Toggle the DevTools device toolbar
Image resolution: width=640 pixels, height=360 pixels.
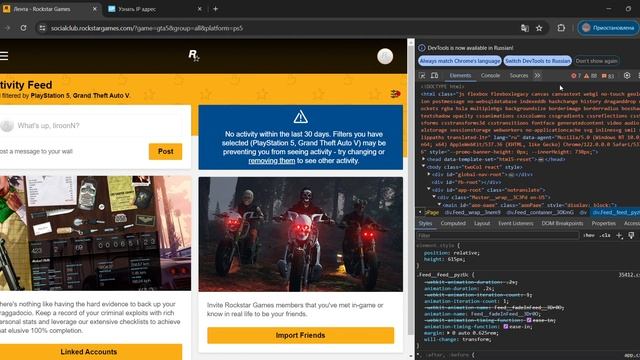[435, 76]
